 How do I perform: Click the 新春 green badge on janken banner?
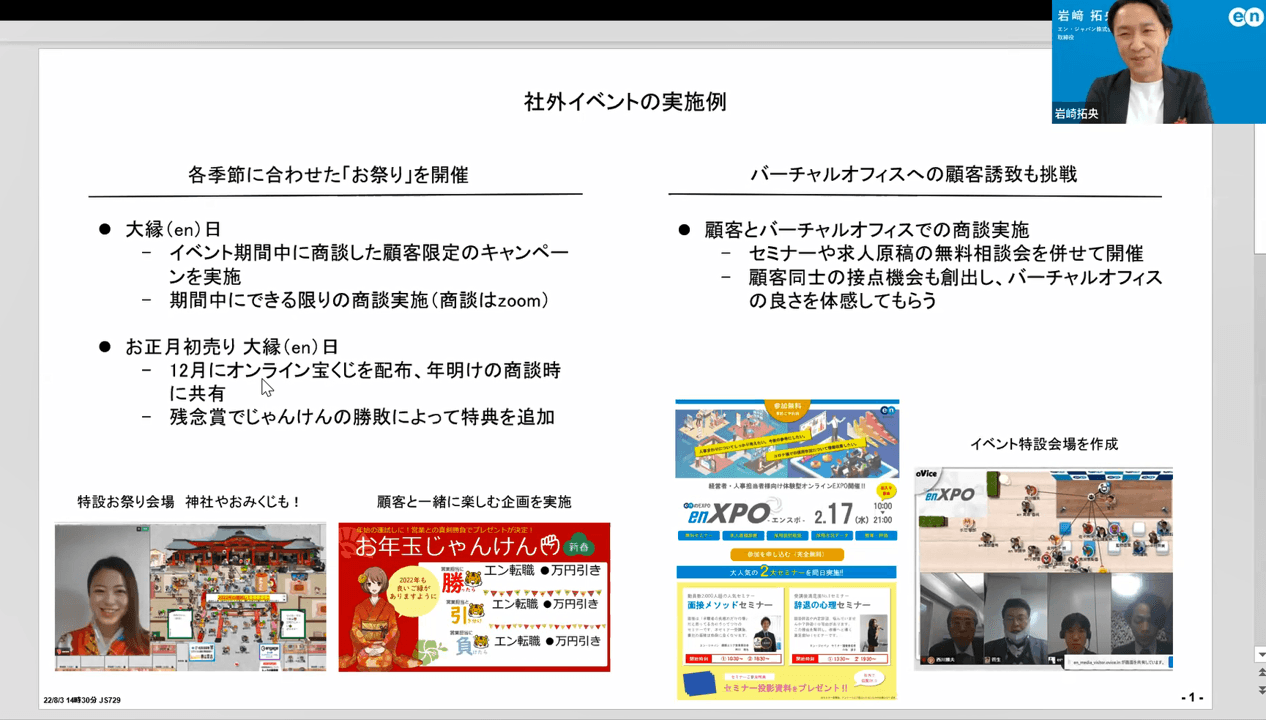(x=580, y=546)
